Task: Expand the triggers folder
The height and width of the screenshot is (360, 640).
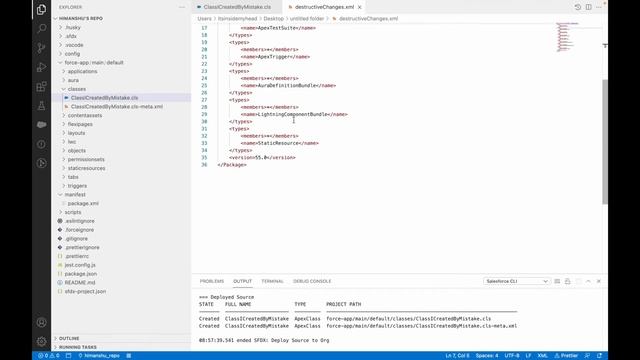Action: pos(77,186)
